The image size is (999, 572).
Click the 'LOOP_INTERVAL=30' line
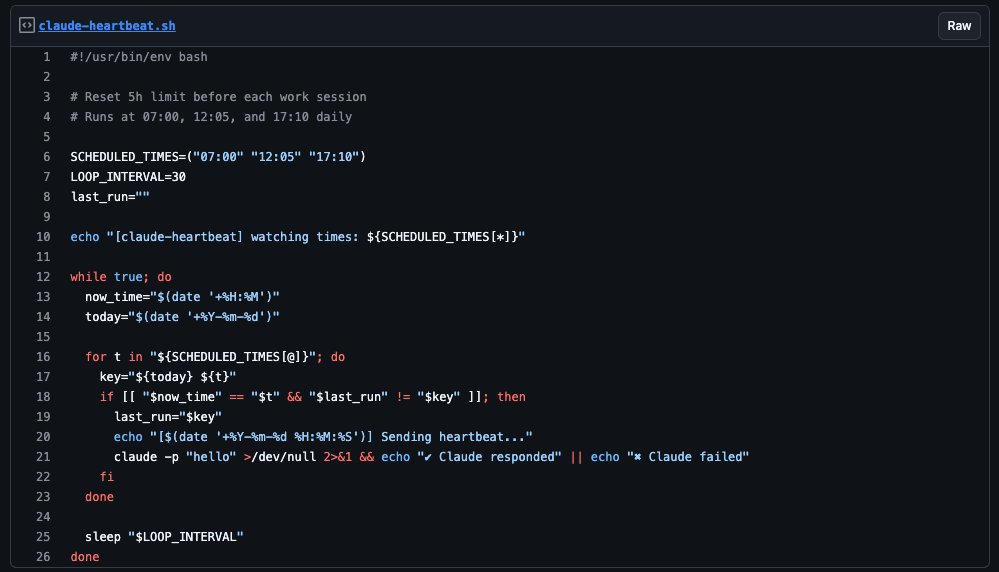click(x=128, y=176)
